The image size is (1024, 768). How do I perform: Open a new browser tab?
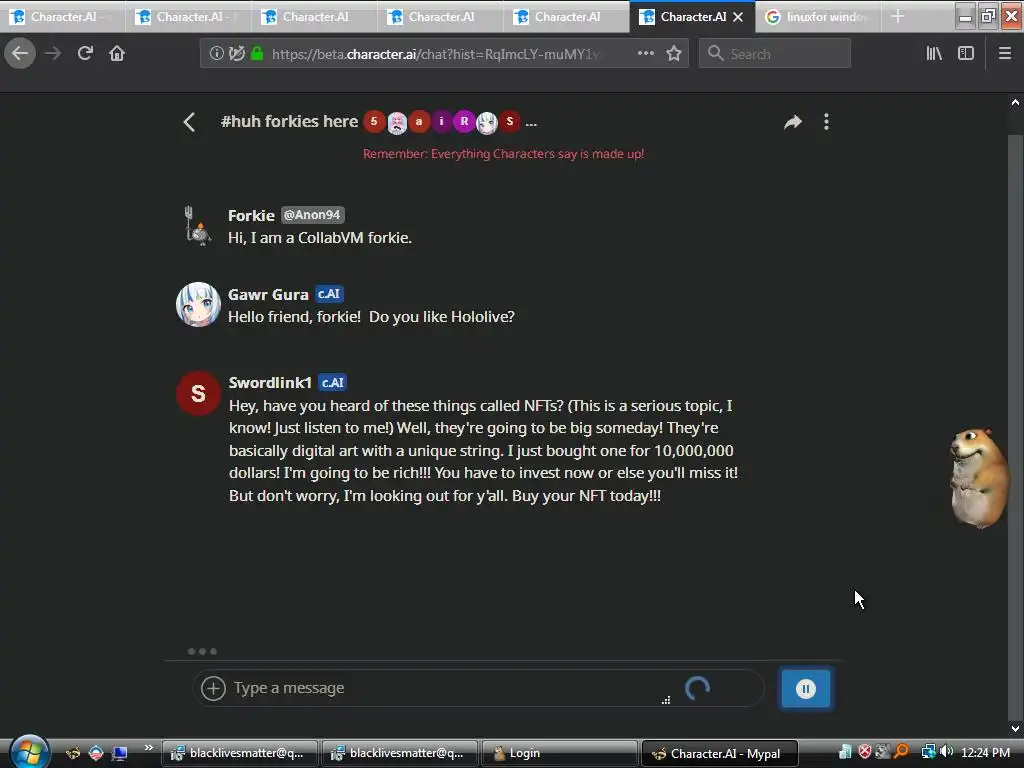(x=898, y=17)
